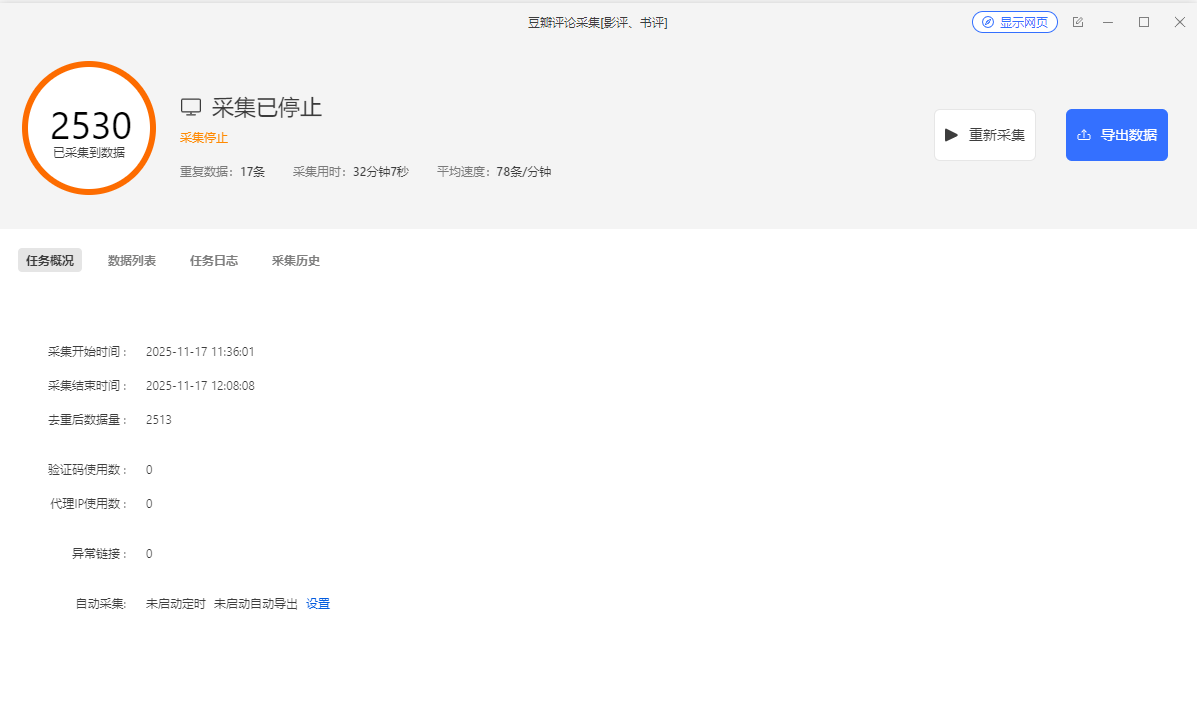Screen dimensions: 1197x719
Task: Maximize the collection window
Action: [1144, 22]
